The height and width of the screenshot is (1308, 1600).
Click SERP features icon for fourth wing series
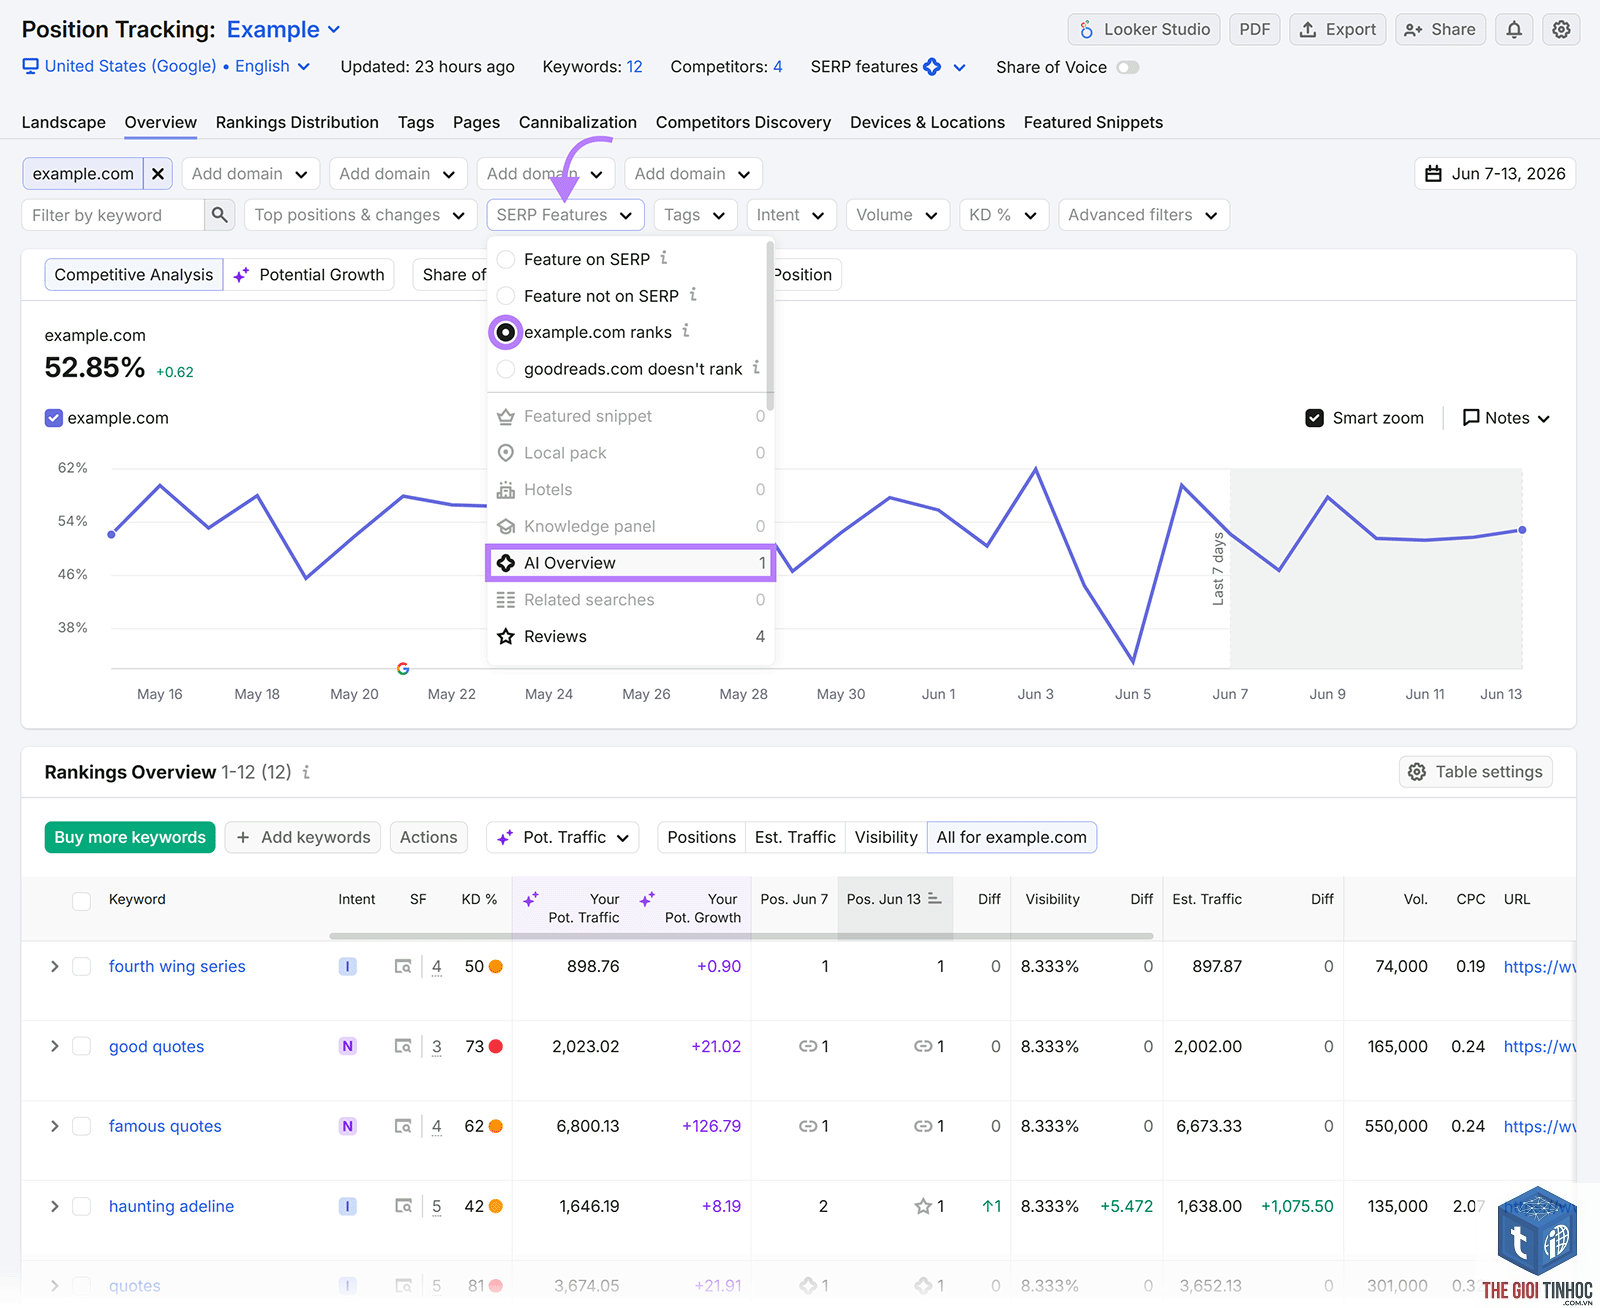[x=403, y=966]
